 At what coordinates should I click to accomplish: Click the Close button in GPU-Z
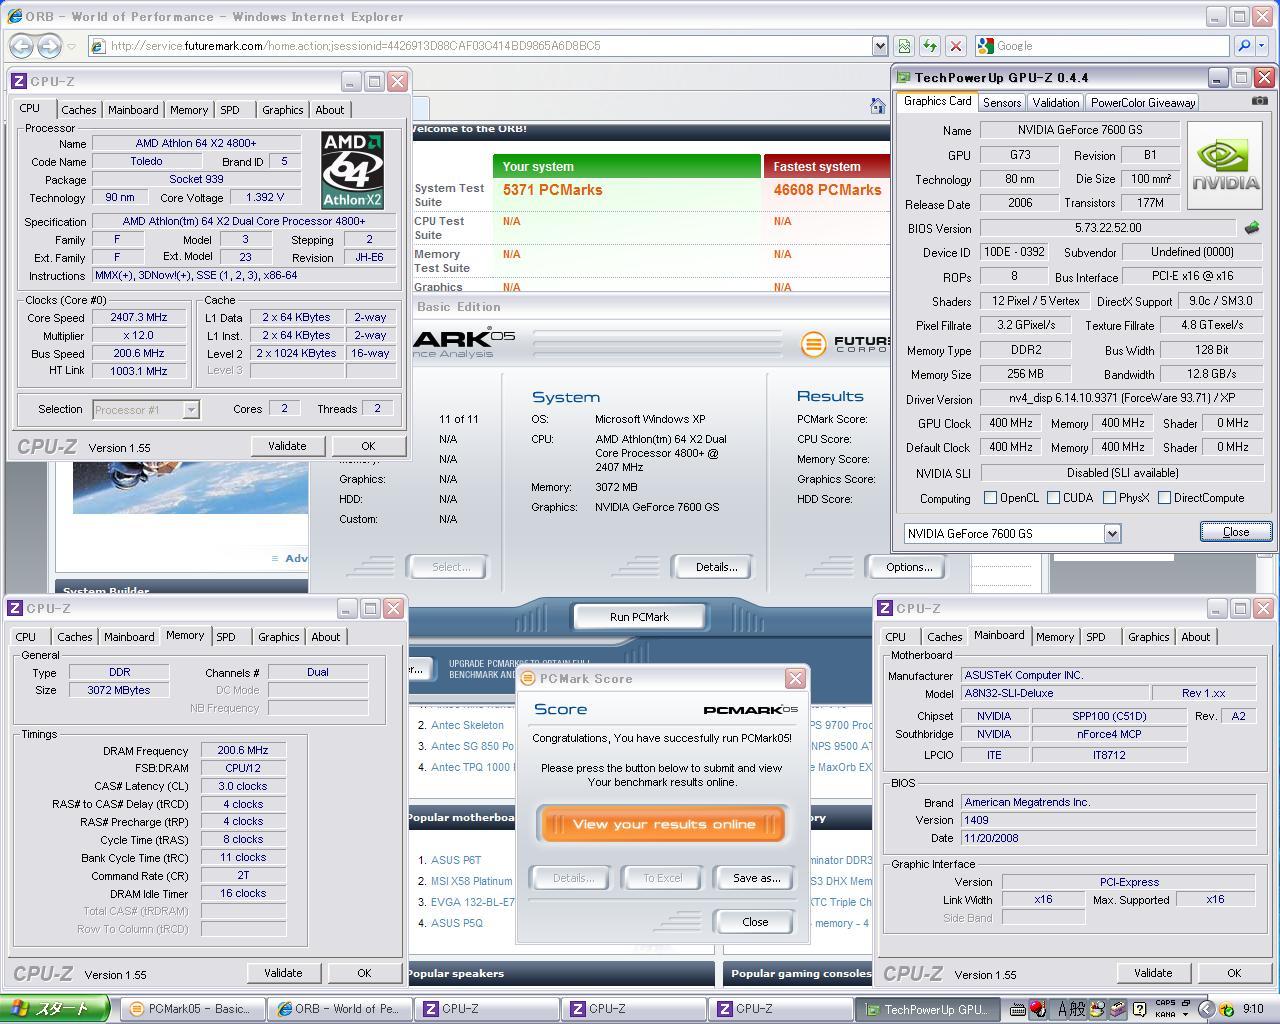[1236, 532]
